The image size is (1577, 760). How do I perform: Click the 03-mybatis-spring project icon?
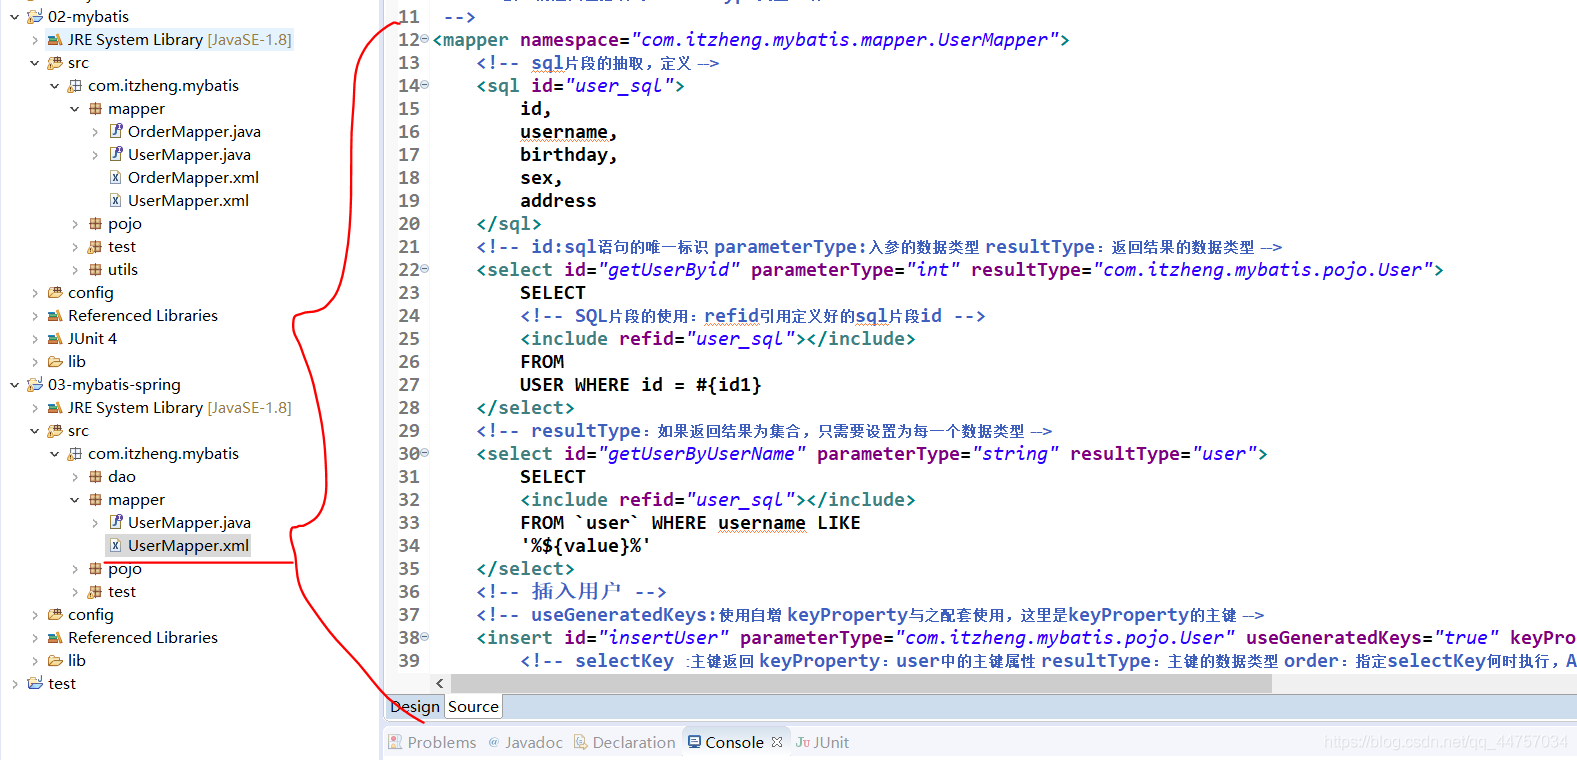pyautogui.click(x=35, y=385)
